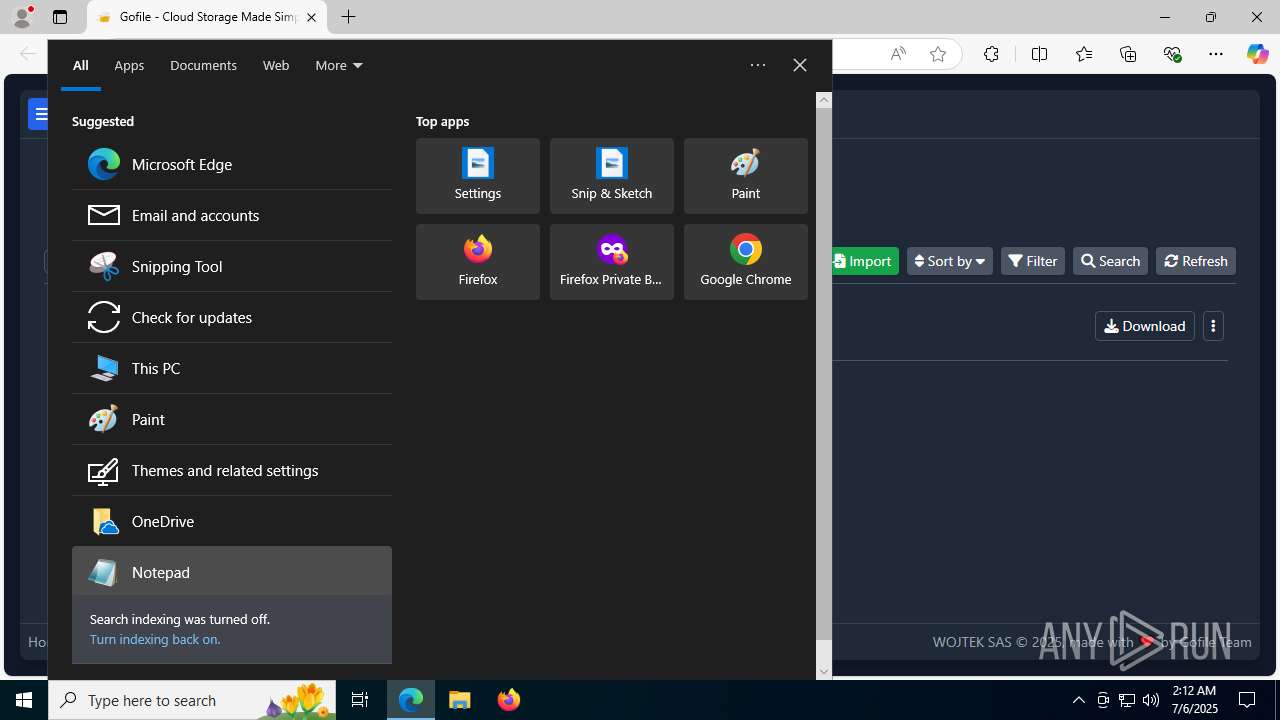The height and width of the screenshot is (720, 1280).
Task: Click the Filter button in Gofile
Action: click(1033, 261)
